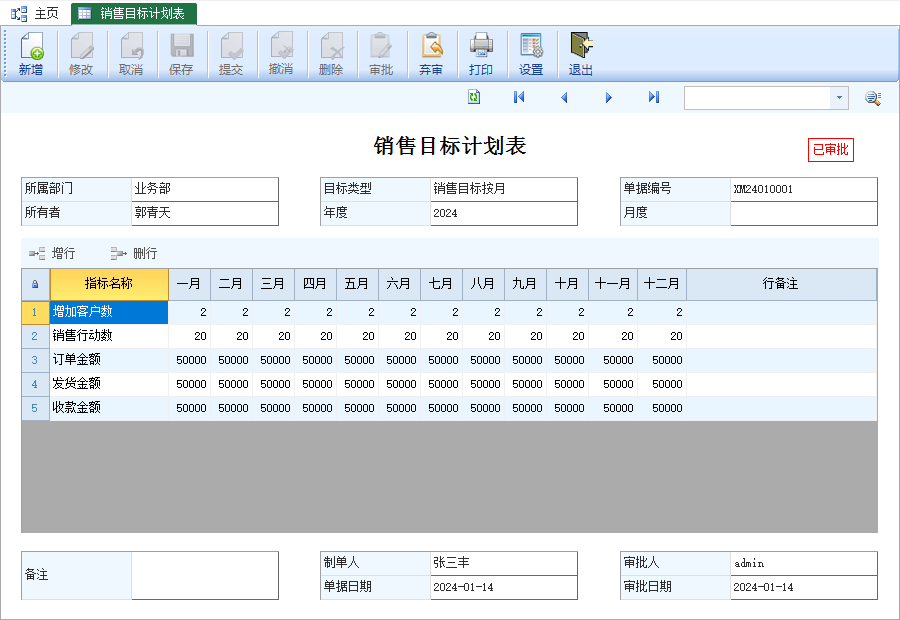Viewport: 900px width, 620px height.
Task: Go to the previous record
Action: tap(564, 98)
